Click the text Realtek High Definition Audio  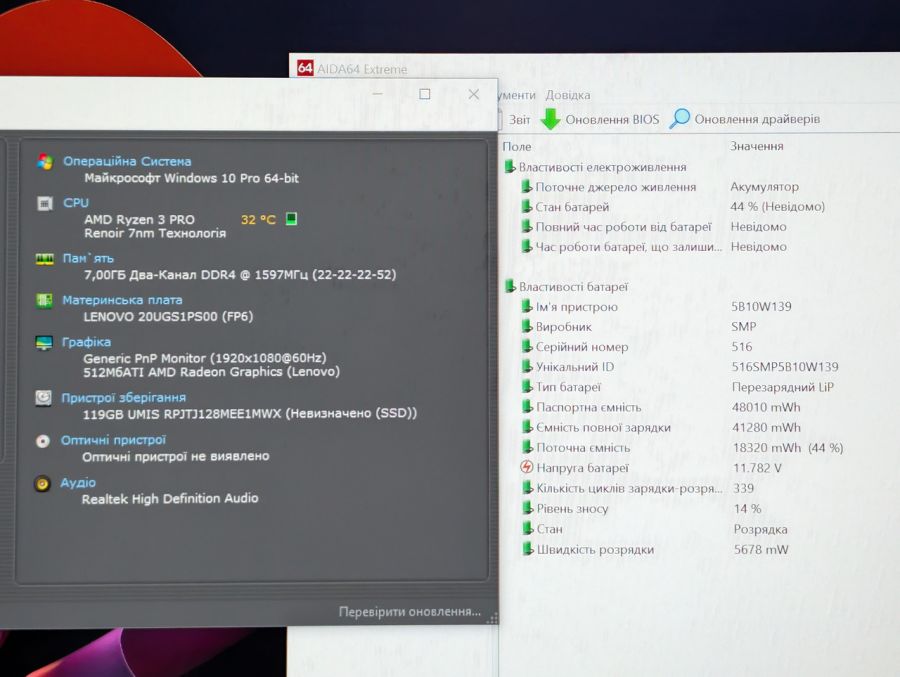tap(170, 498)
